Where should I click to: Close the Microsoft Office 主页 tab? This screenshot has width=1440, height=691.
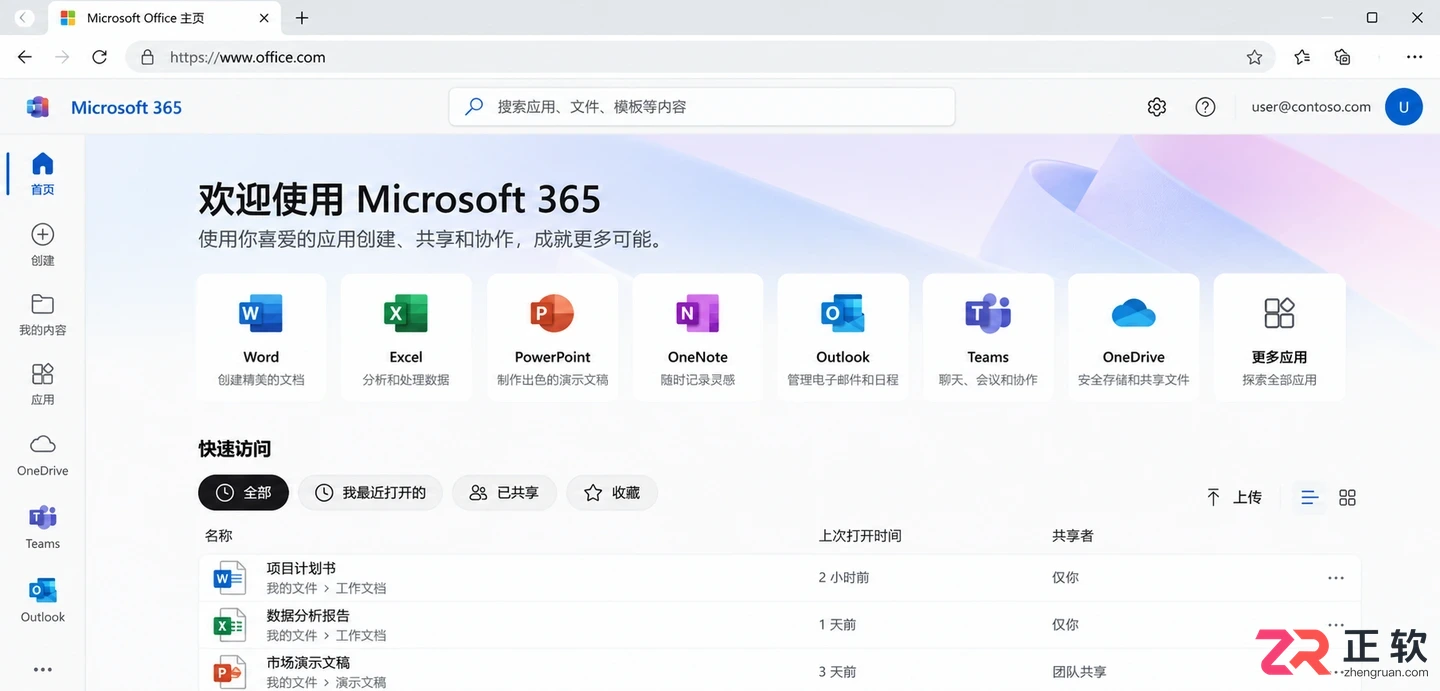tap(264, 18)
